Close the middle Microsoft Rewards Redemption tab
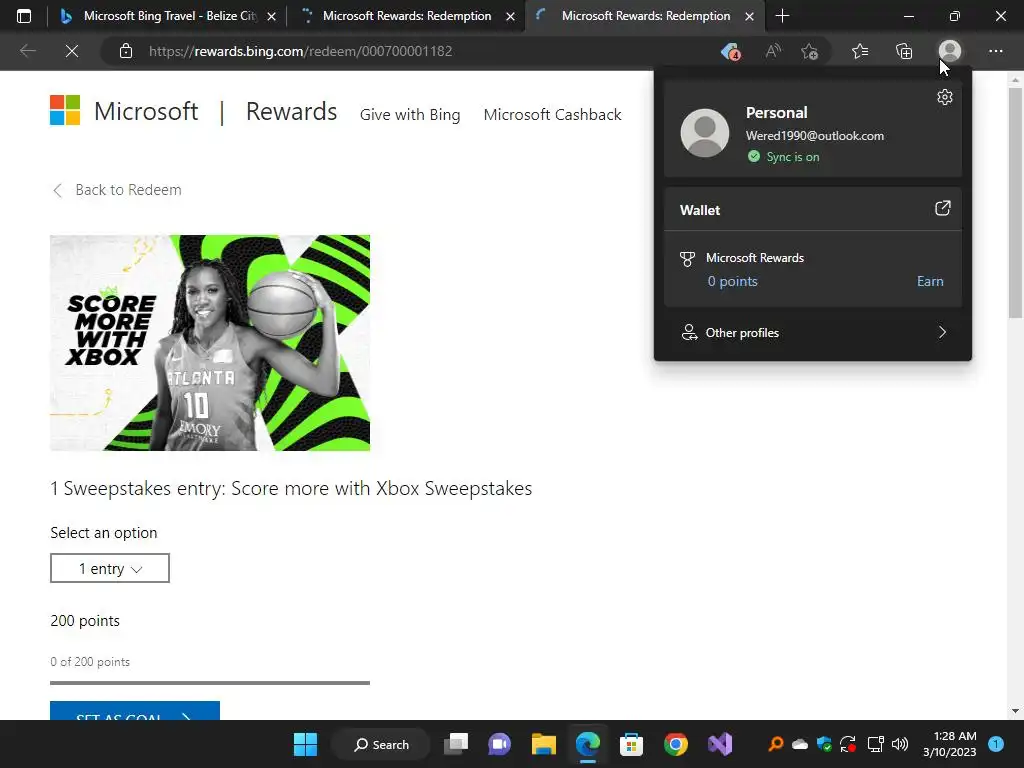This screenshot has height=768, width=1024. pyautogui.click(x=511, y=16)
